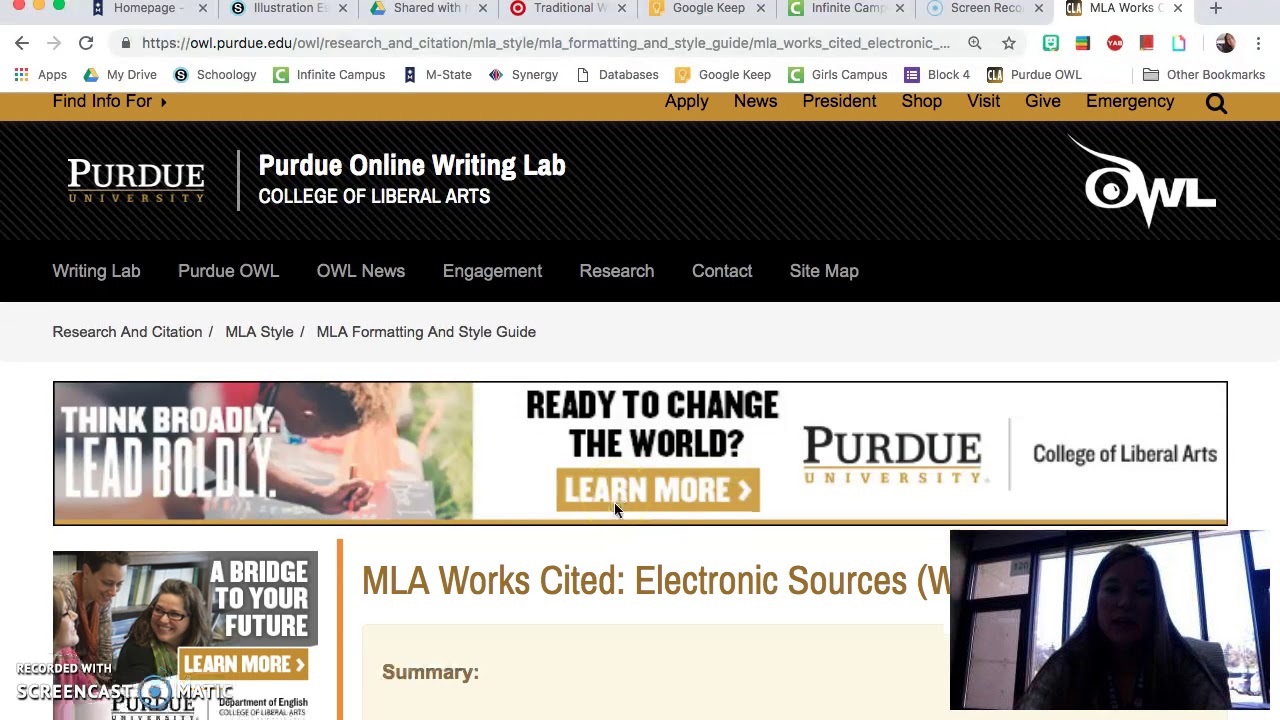This screenshot has height=720, width=1280.
Task: Go back to the previous page
Action: tap(22, 43)
